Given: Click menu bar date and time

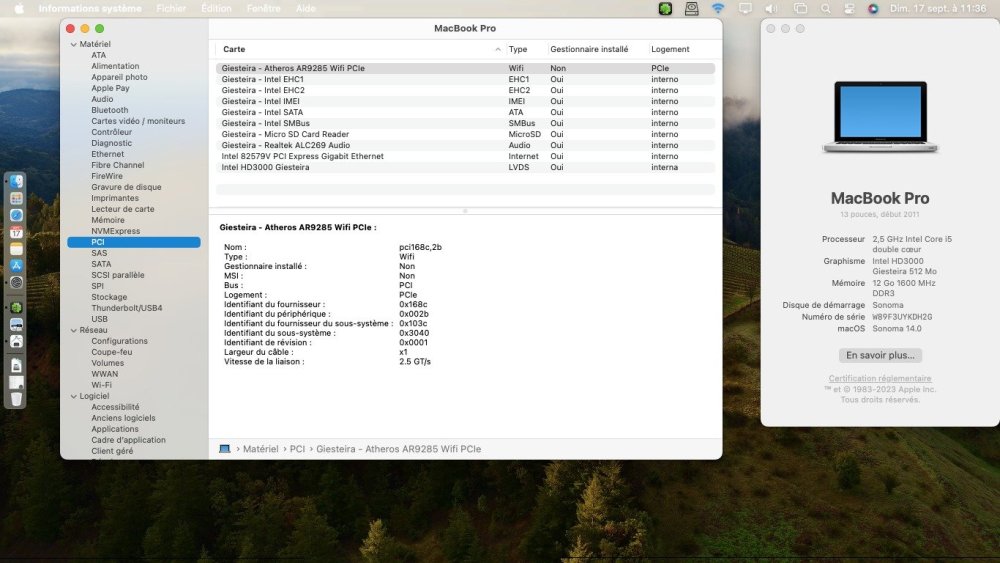Looking at the screenshot, I should (938, 8).
